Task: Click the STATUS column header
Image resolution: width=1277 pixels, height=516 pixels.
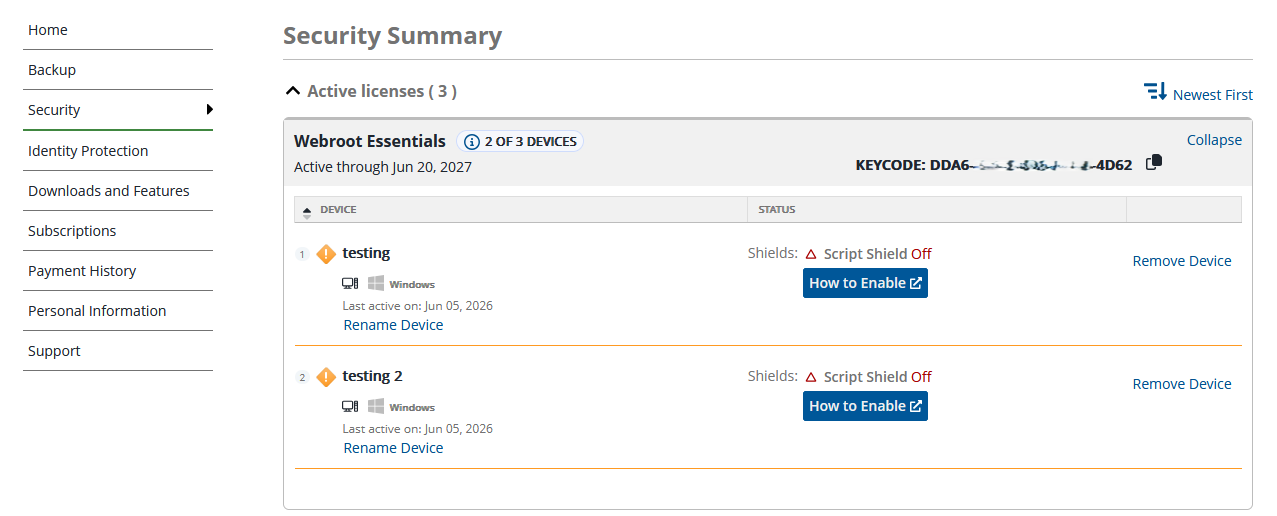Action: point(777,210)
